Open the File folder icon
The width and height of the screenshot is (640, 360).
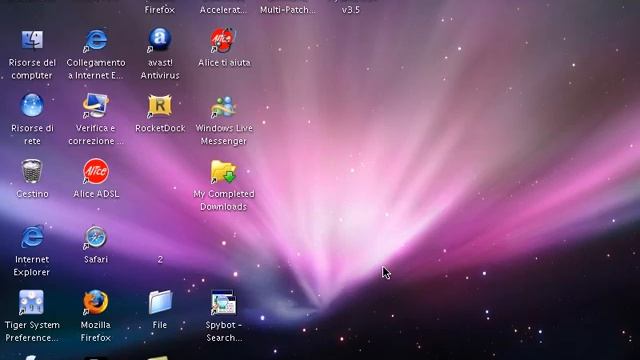click(x=160, y=302)
